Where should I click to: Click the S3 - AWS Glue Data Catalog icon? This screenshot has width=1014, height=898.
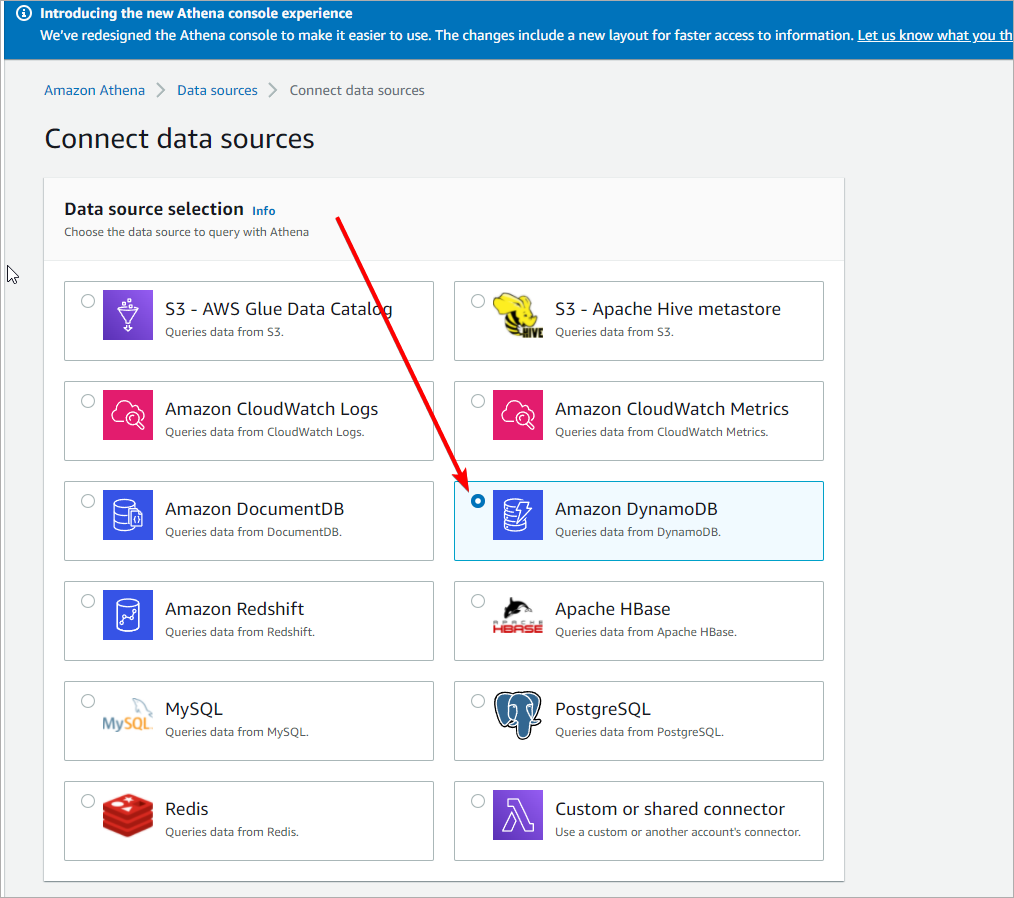pyautogui.click(x=127, y=314)
